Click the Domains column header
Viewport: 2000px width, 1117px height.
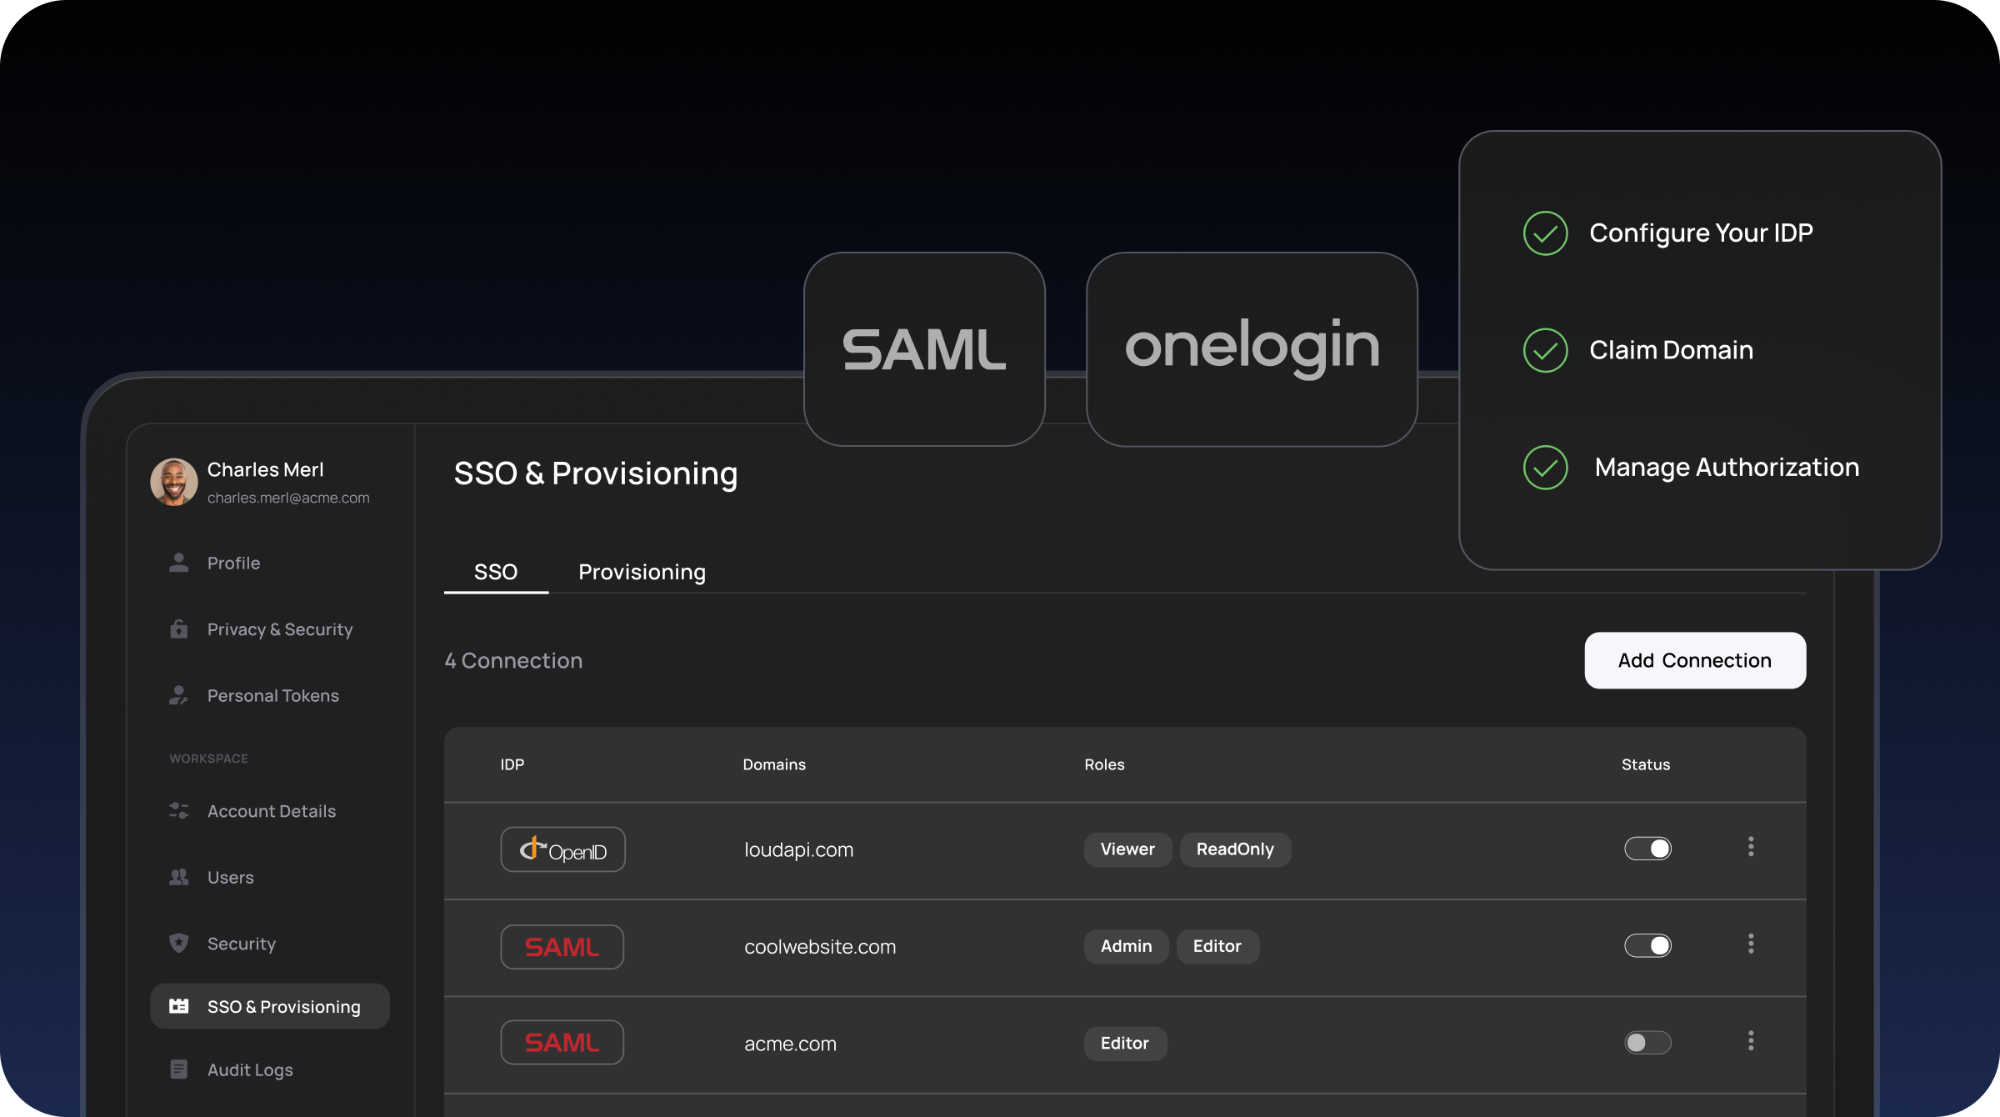[774, 764]
